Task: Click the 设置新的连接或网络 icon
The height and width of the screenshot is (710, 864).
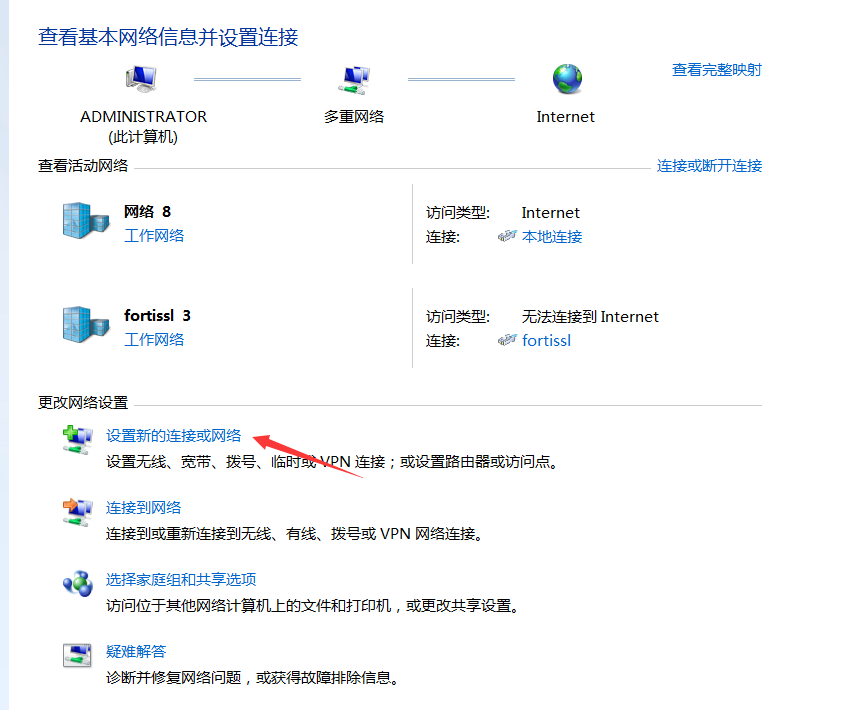Action: tap(77, 439)
